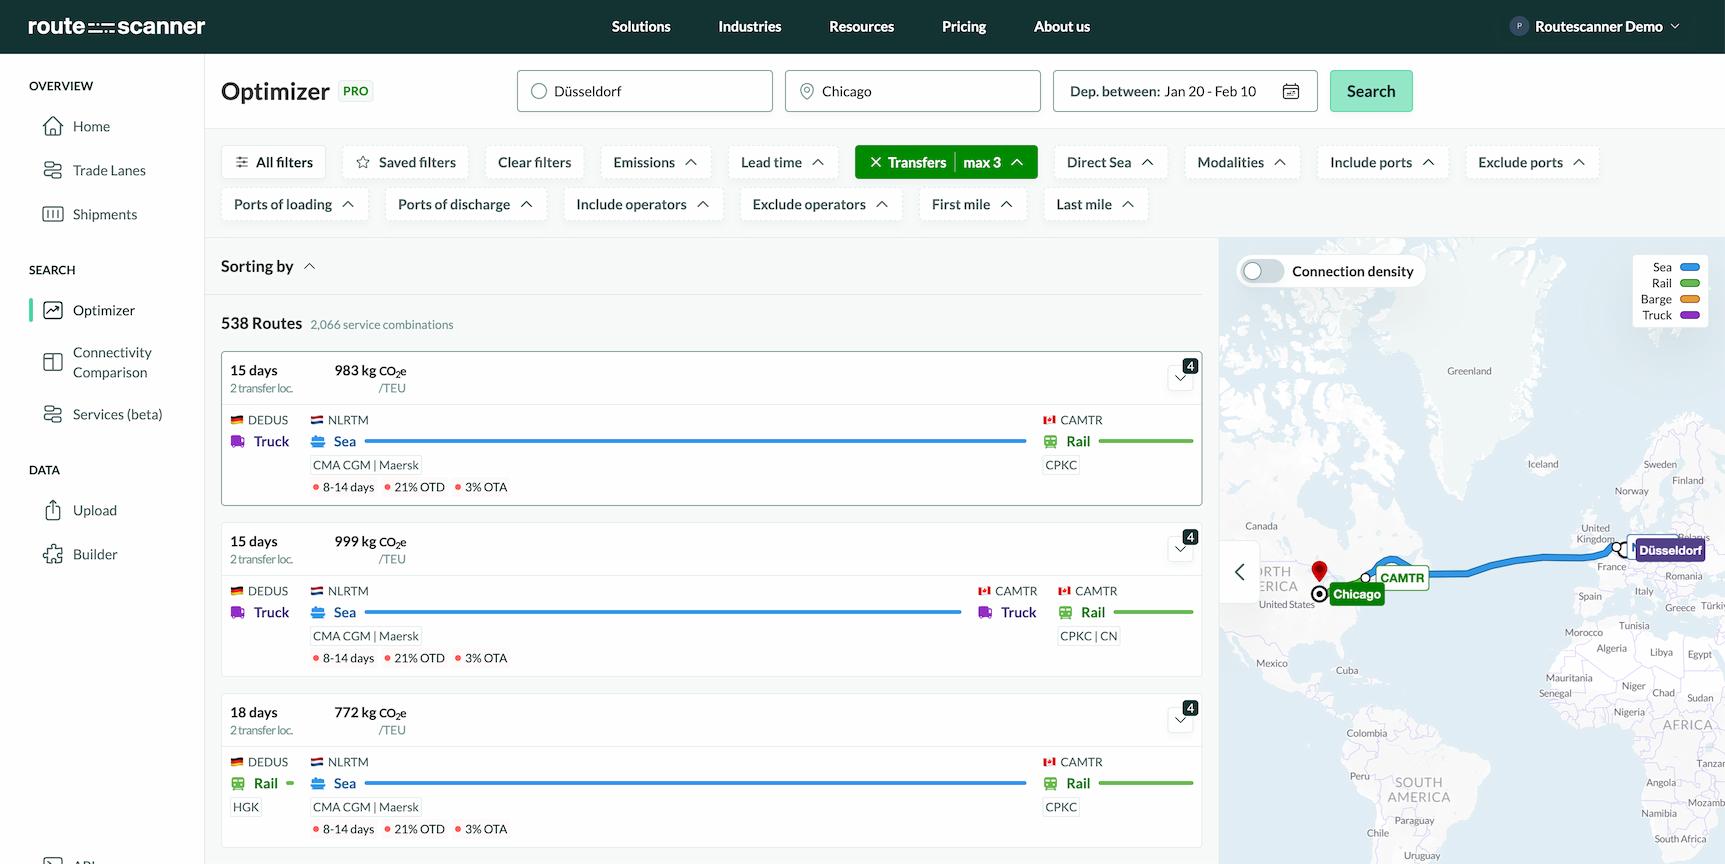
Task: Open the departure date calendar icon
Action: coord(1291,91)
